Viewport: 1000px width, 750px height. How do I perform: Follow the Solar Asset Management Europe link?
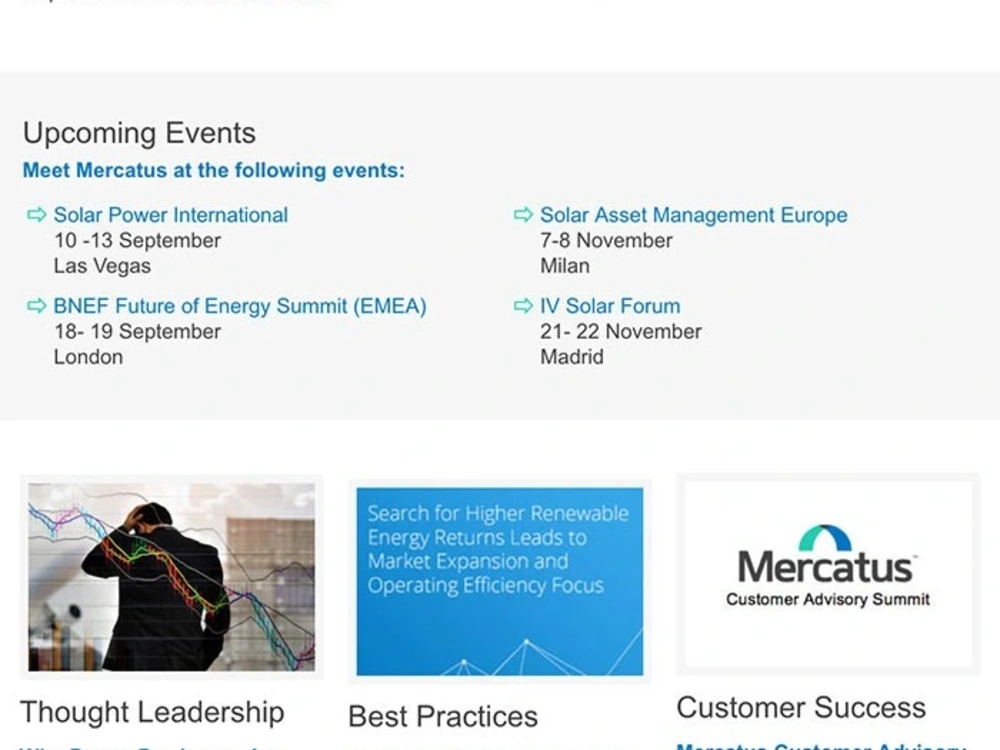693,215
